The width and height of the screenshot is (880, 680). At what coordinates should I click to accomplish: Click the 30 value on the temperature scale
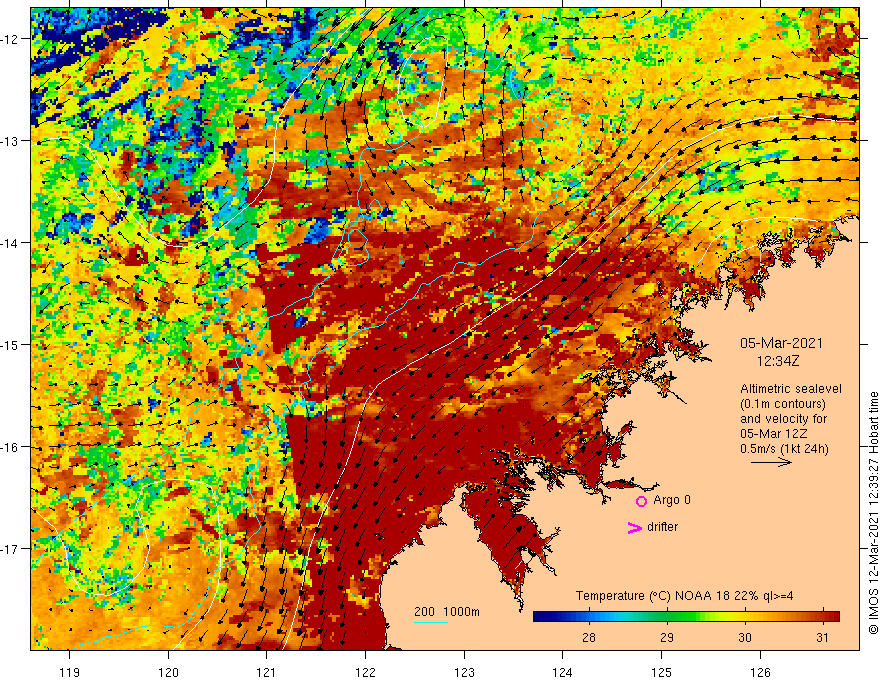pos(745,637)
